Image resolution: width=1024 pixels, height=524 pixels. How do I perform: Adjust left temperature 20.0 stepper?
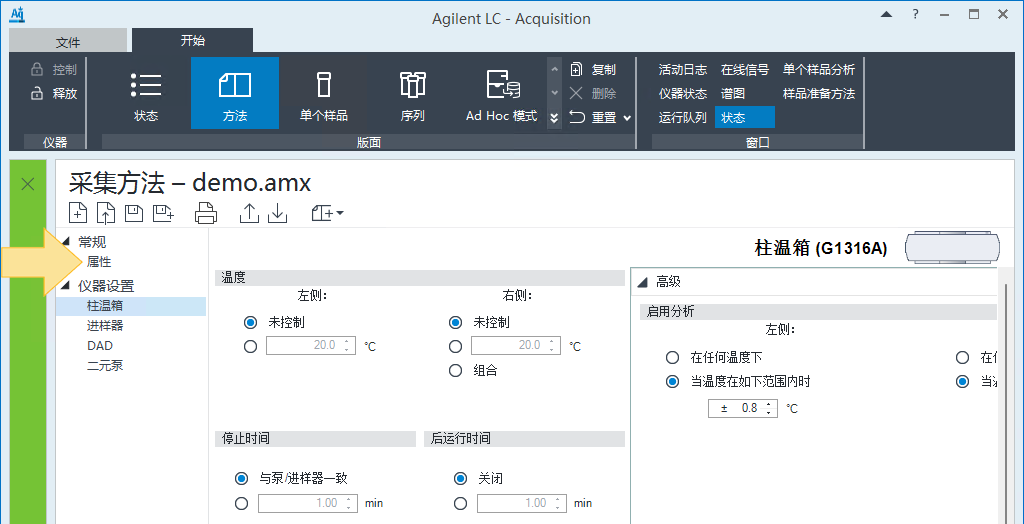click(346, 346)
